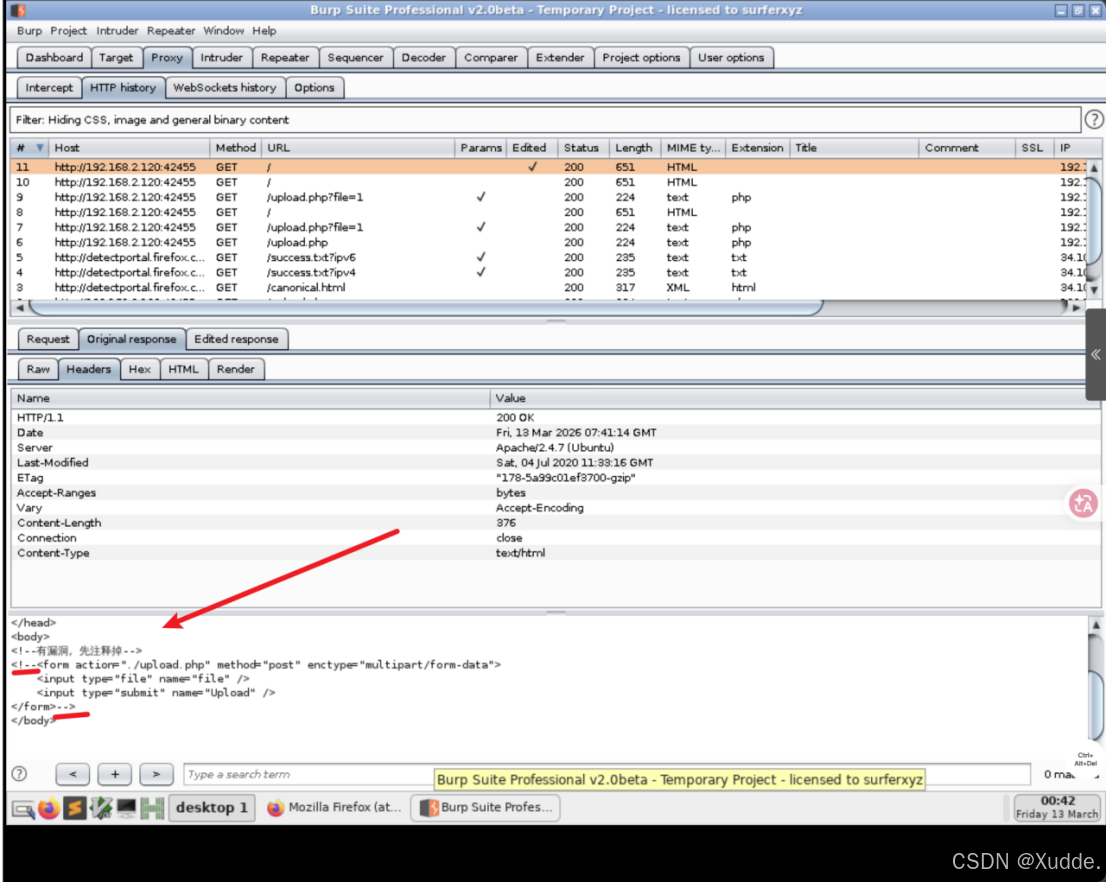Switch response view to HTML
Viewport: 1106px width, 882px height.
[x=183, y=369]
